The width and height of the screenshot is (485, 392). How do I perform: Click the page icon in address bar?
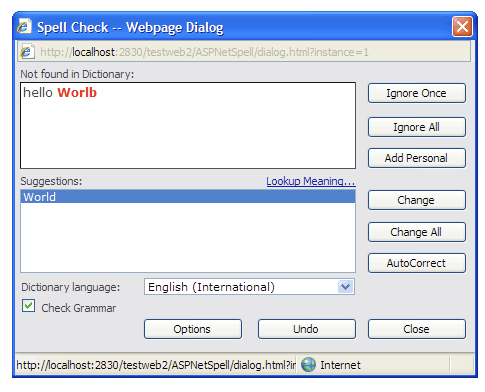click(27, 52)
